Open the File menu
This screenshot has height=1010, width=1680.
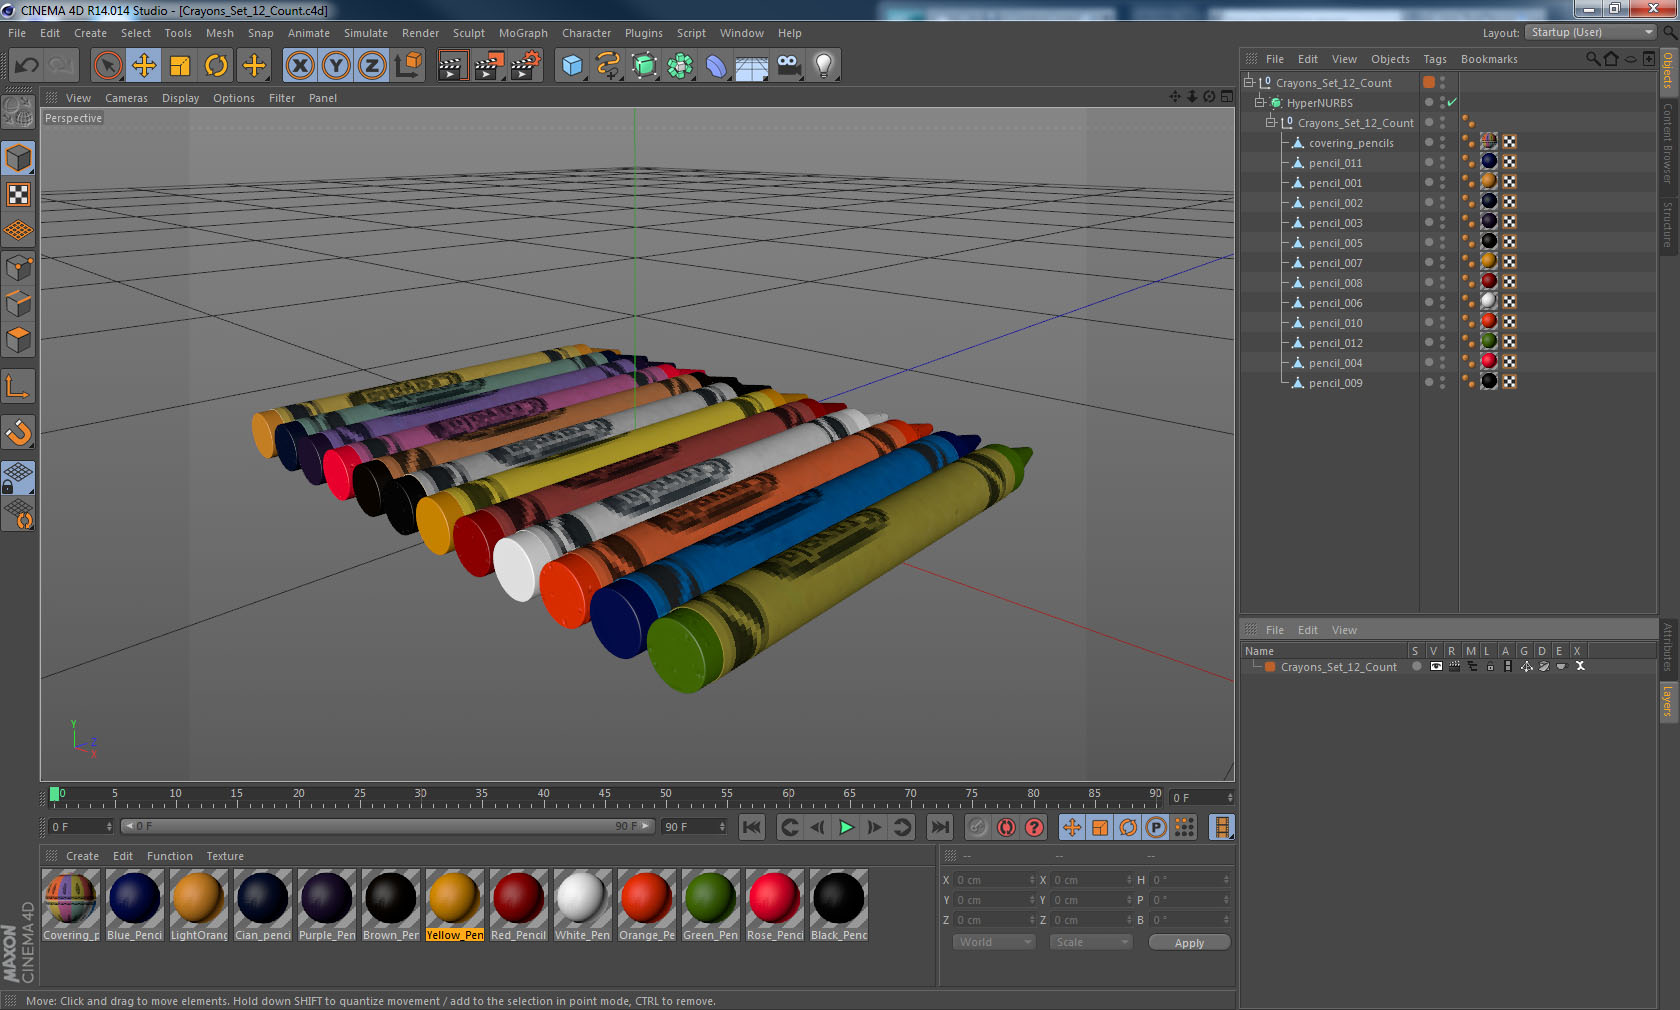(x=17, y=33)
